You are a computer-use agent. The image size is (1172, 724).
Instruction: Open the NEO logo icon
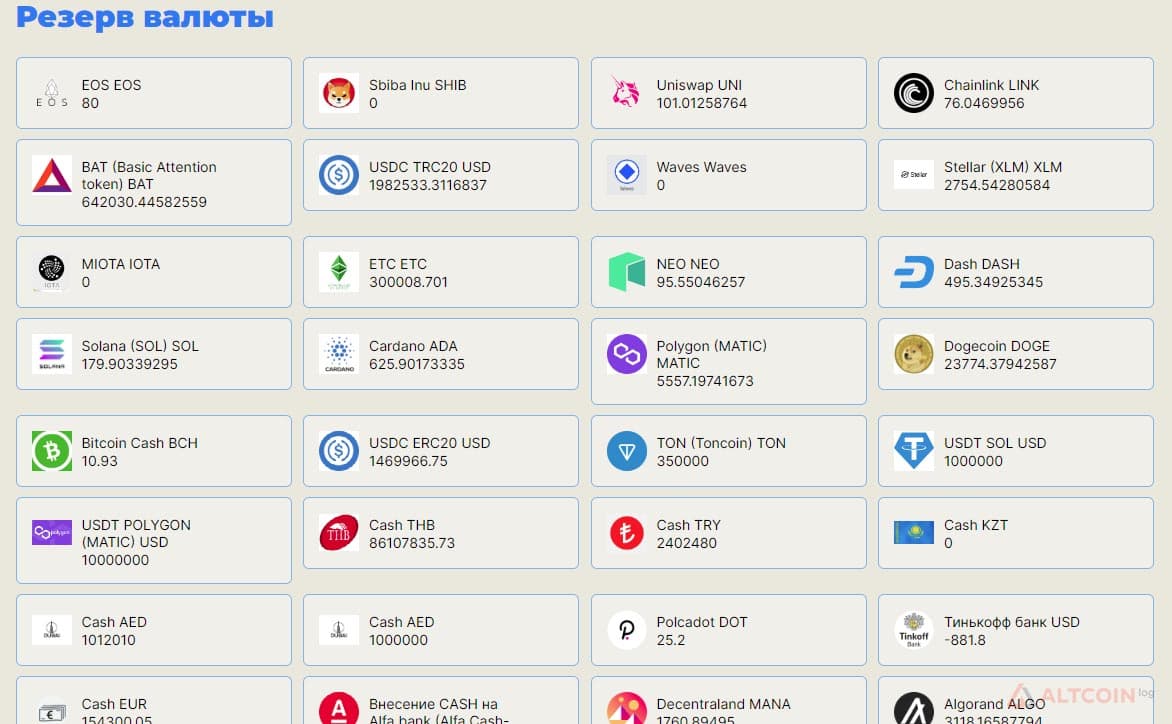(626, 272)
